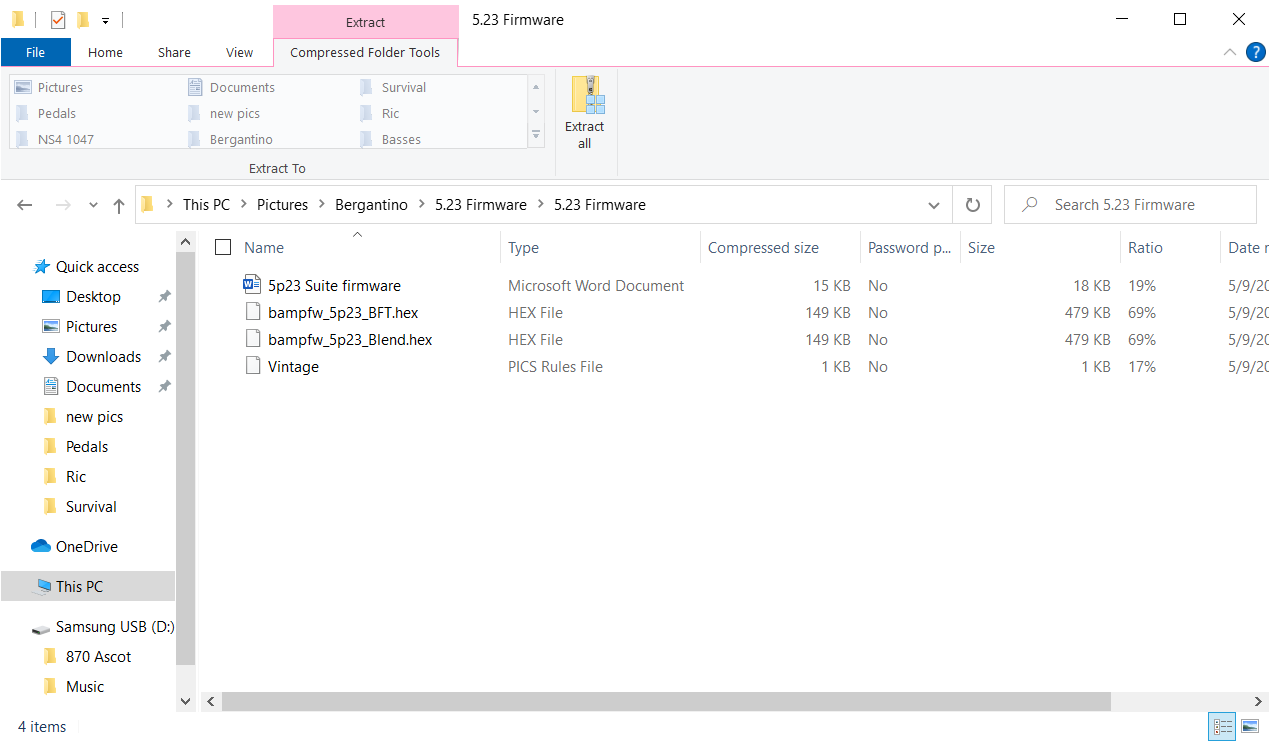Image resolution: width=1270 pixels, height=742 pixels.
Task: Choose Documents in Extract To gallery
Action: tap(242, 87)
